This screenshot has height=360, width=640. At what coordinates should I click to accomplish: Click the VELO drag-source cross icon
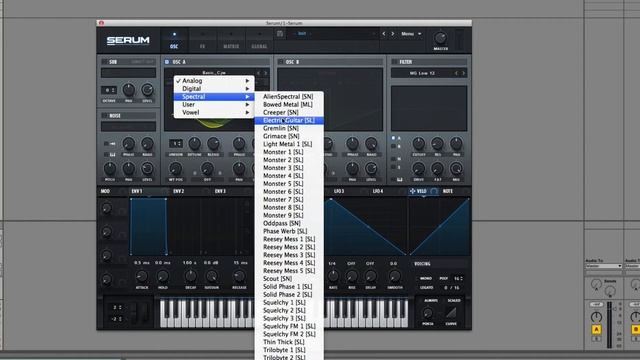412,191
